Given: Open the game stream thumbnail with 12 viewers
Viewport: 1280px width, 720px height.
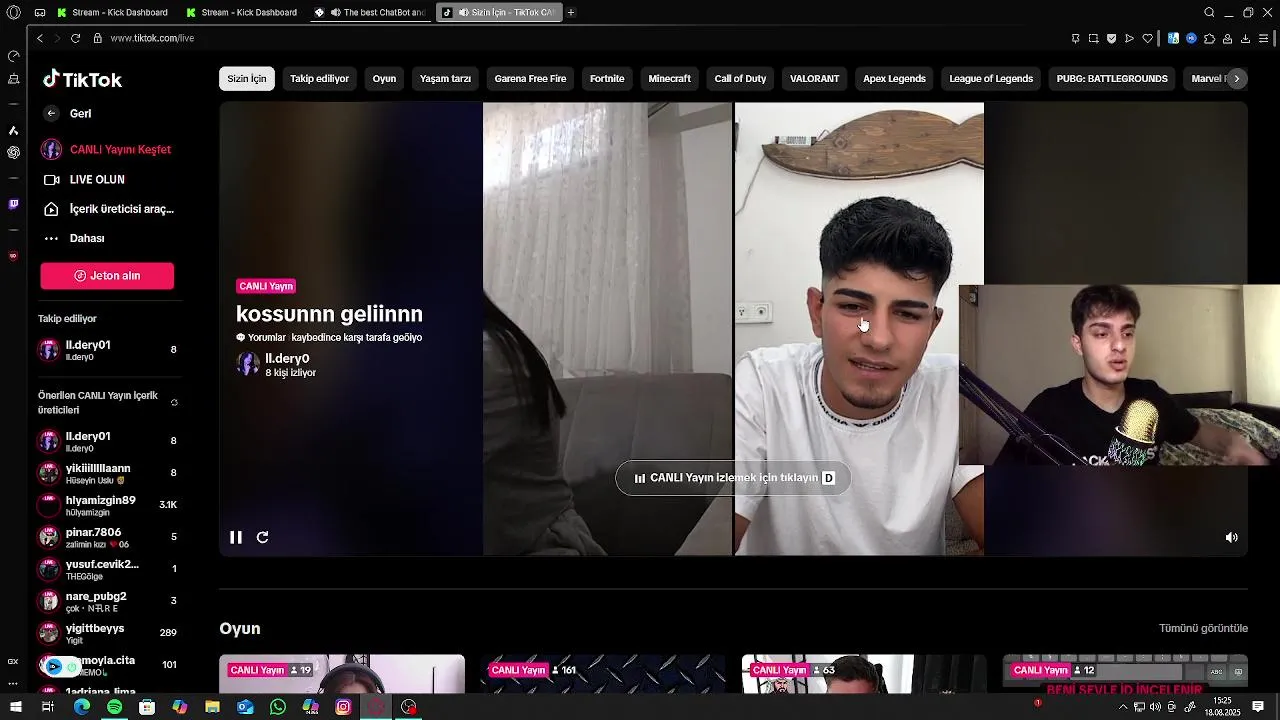Looking at the screenshot, I should point(1125,674).
